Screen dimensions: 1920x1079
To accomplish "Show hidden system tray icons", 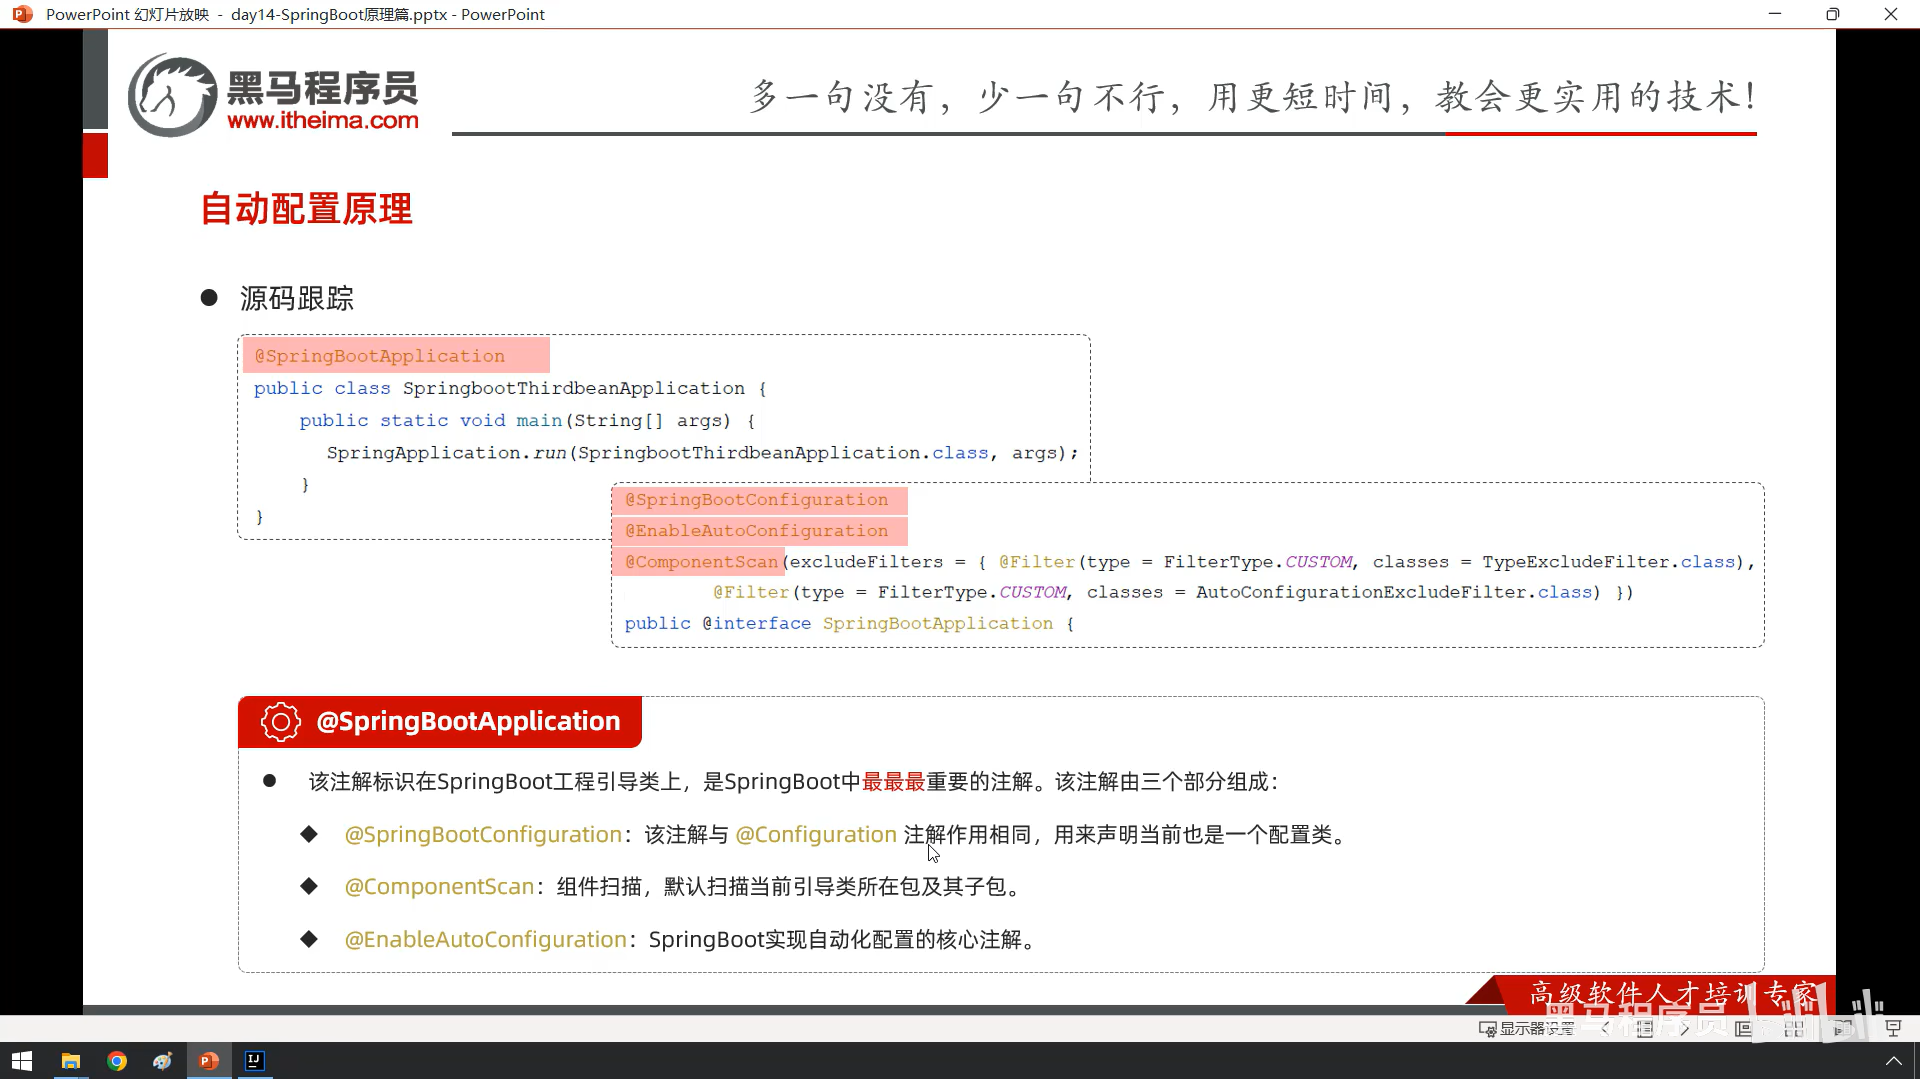I will 1893,1061.
